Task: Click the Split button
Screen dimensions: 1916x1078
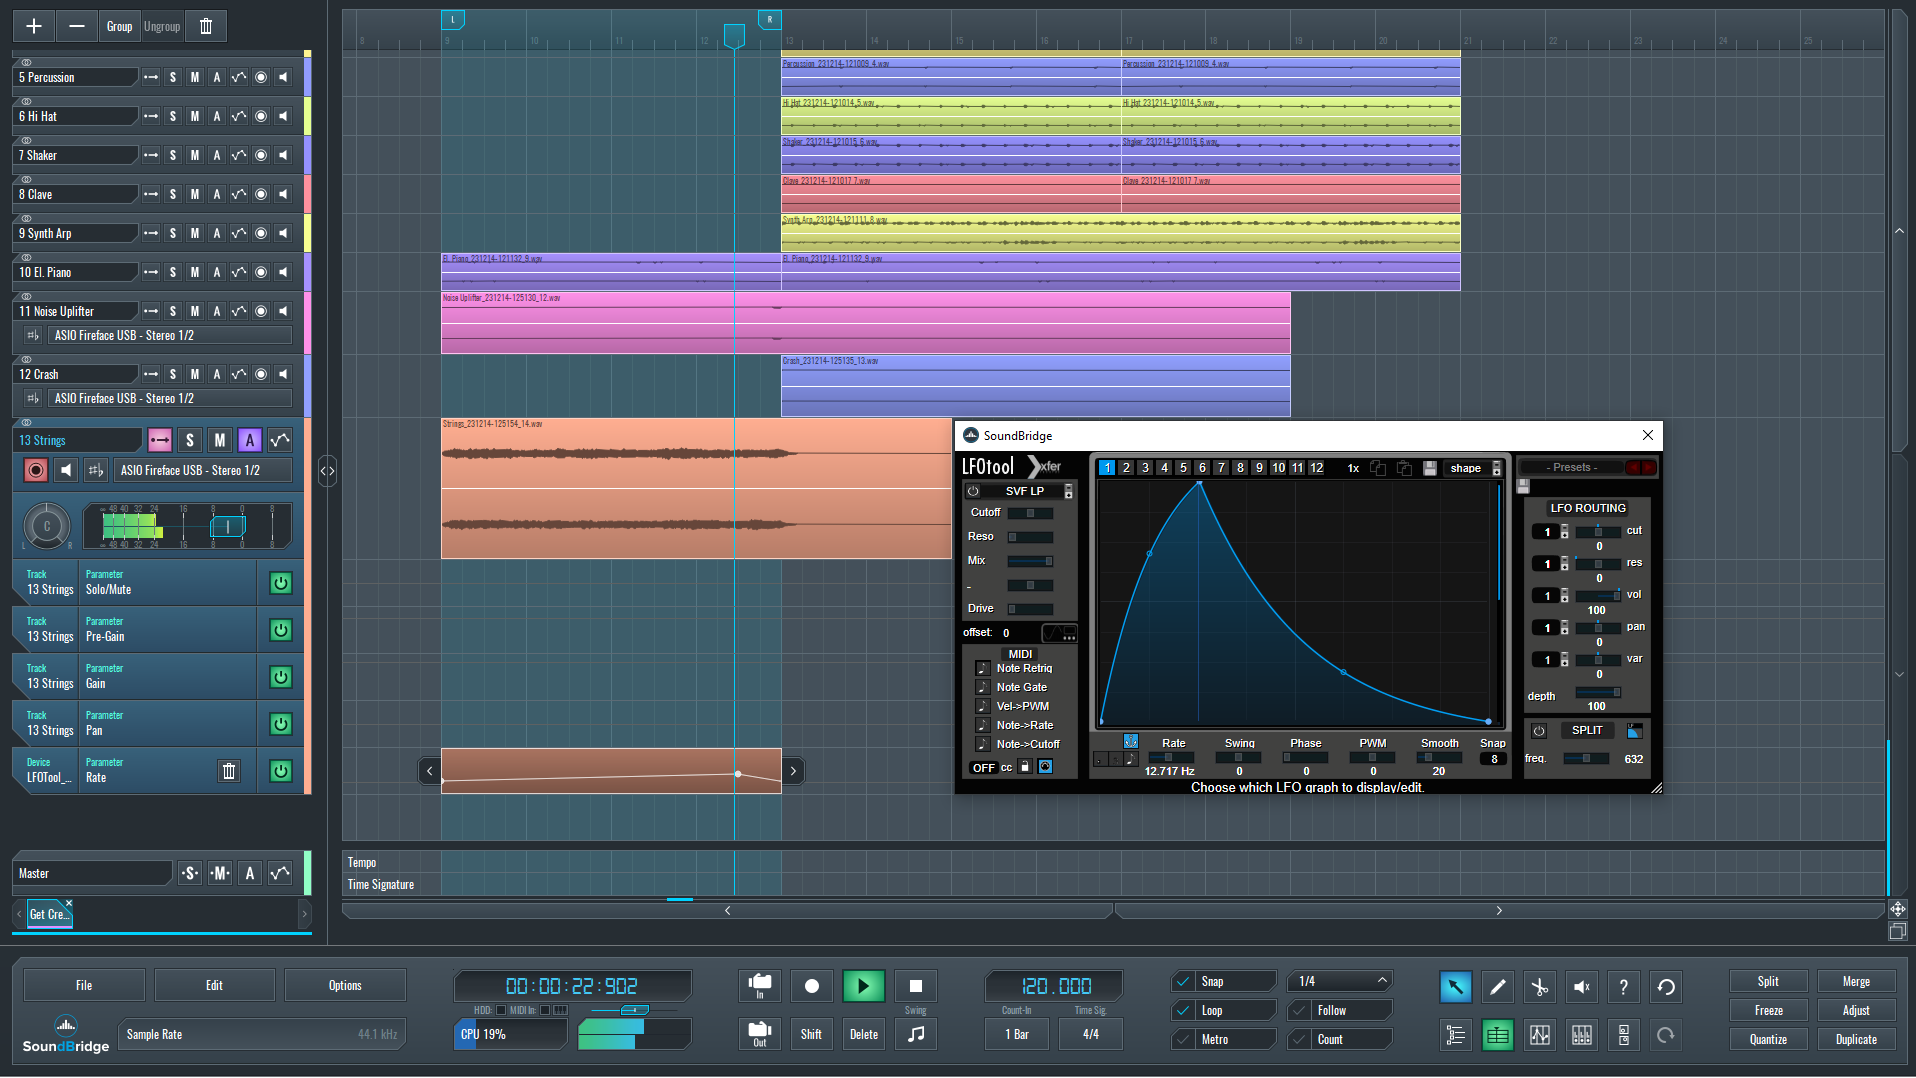Action: [1768, 982]
